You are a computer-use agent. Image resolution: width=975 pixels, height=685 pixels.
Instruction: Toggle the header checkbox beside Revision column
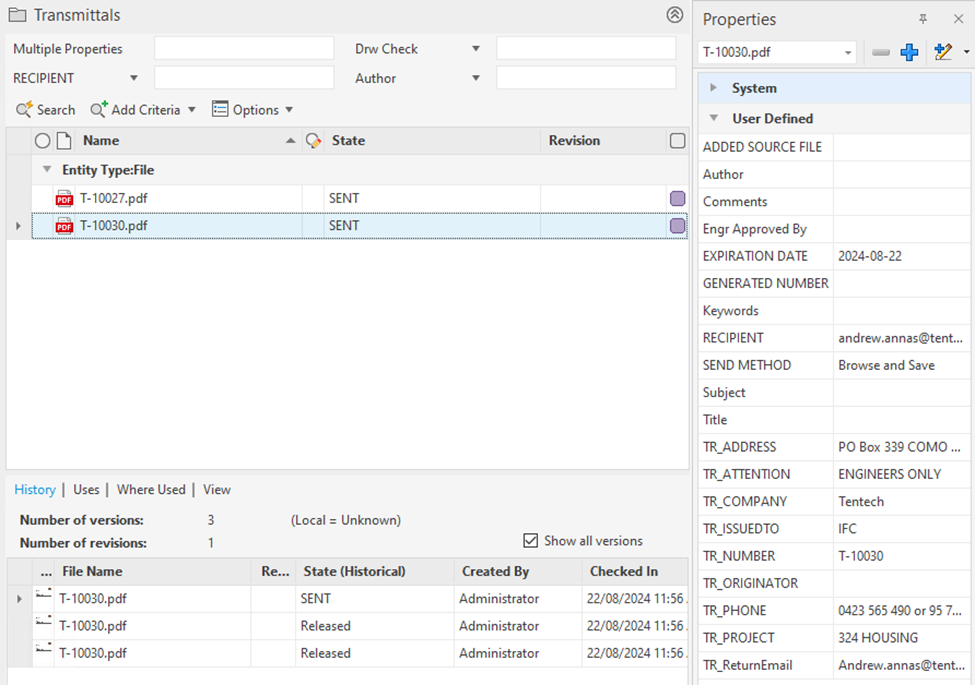(677, 141)
